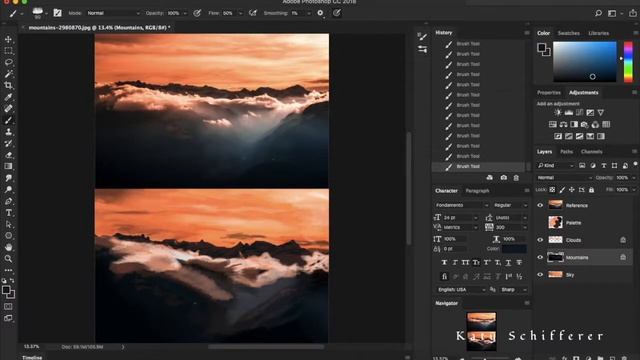This screenshot has width=640, height=360.
Task: Select the Lasso tool
Action: coord(8,62)
